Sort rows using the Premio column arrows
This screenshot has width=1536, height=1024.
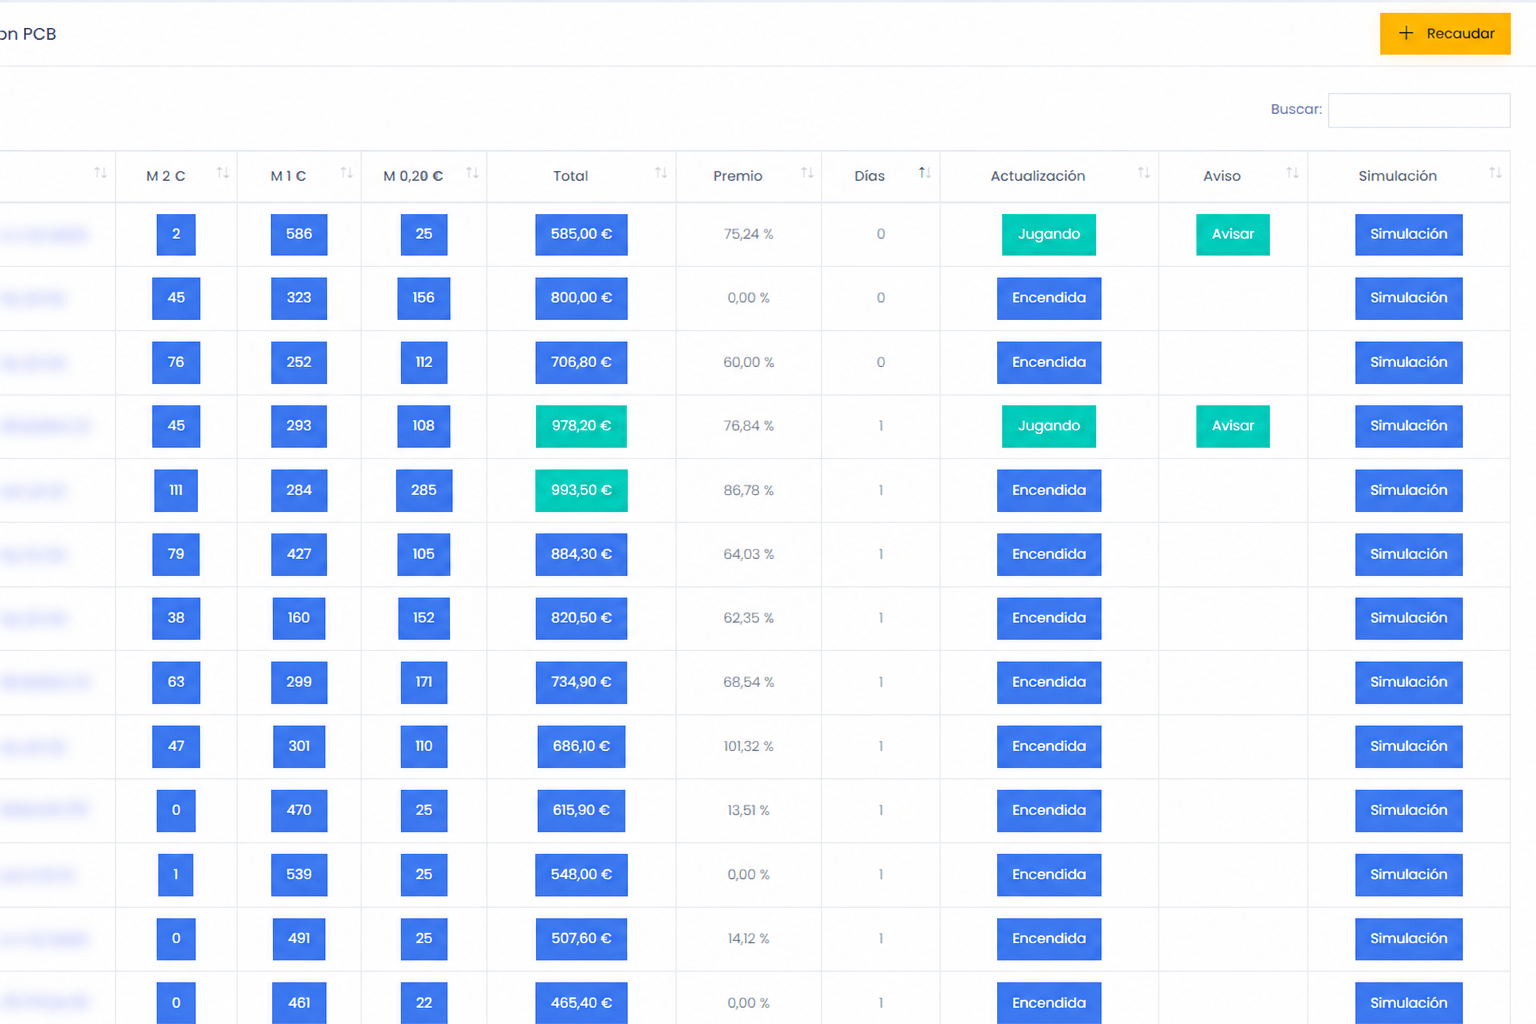tap(807, 173)
